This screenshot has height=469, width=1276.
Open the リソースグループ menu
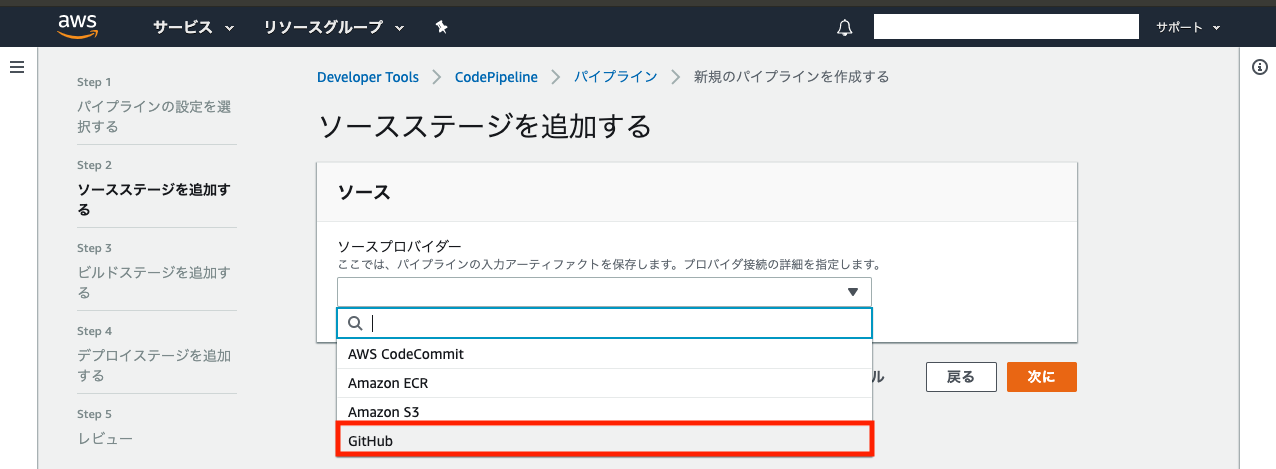[x=333, y=28]
